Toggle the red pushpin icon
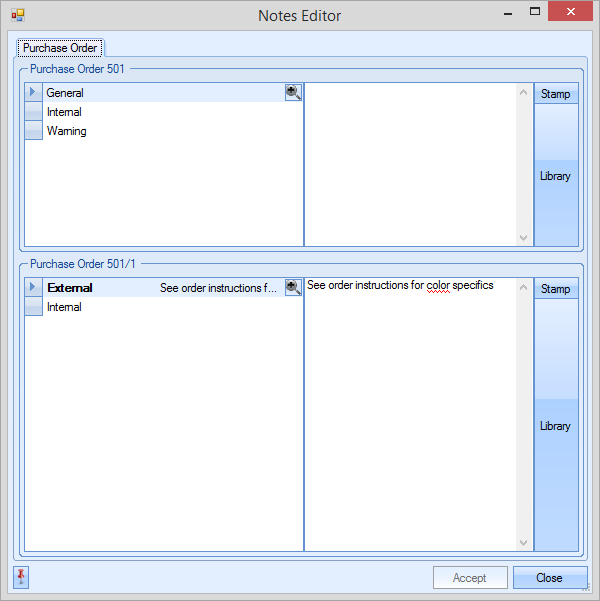 (21, 577)
